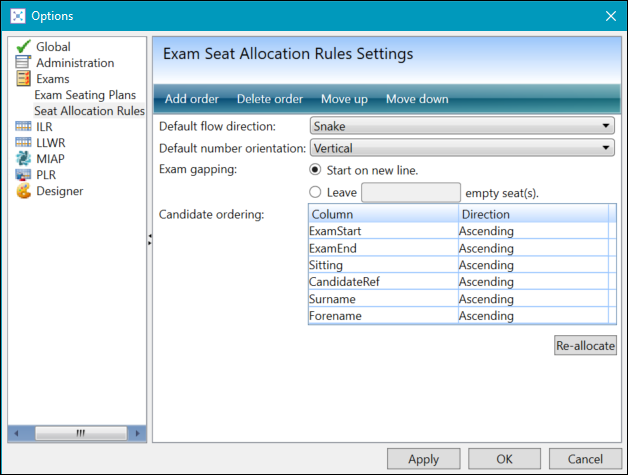Viewport: 628px width, 475px height.
Task: Click Move down in toolbar
Action: click(x=417, y=99)
